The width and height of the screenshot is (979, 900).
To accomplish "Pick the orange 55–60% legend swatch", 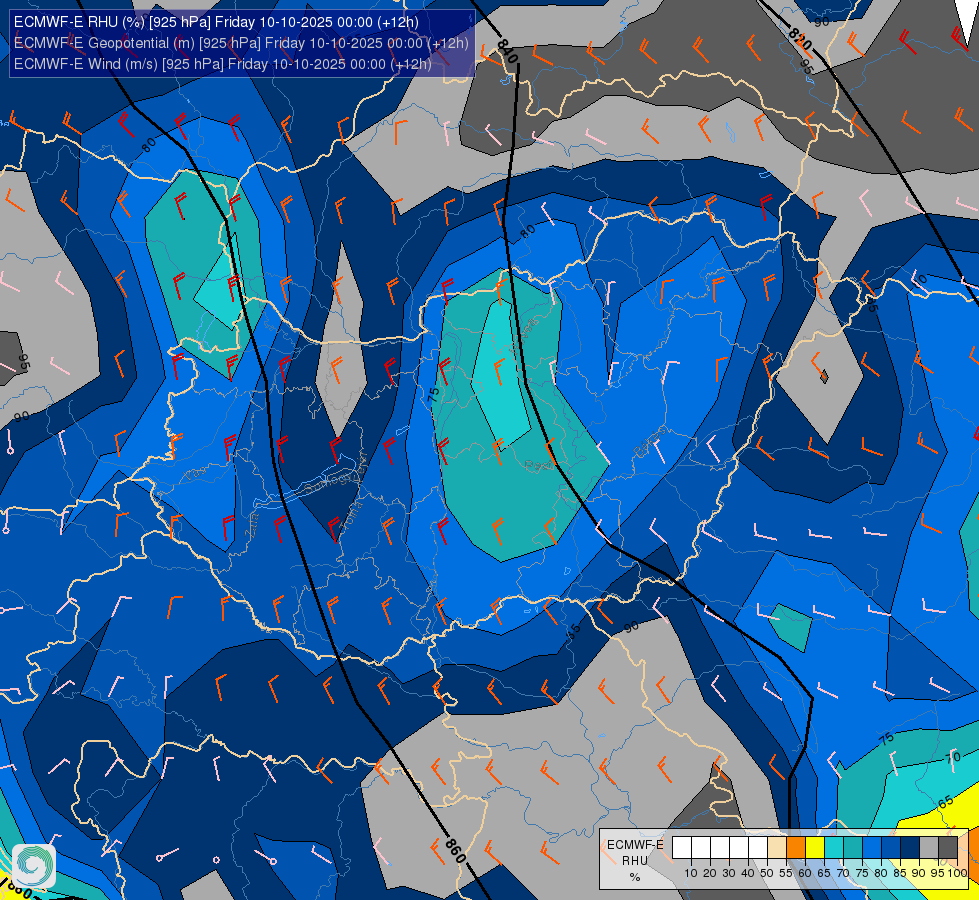I will pos(795,847).
